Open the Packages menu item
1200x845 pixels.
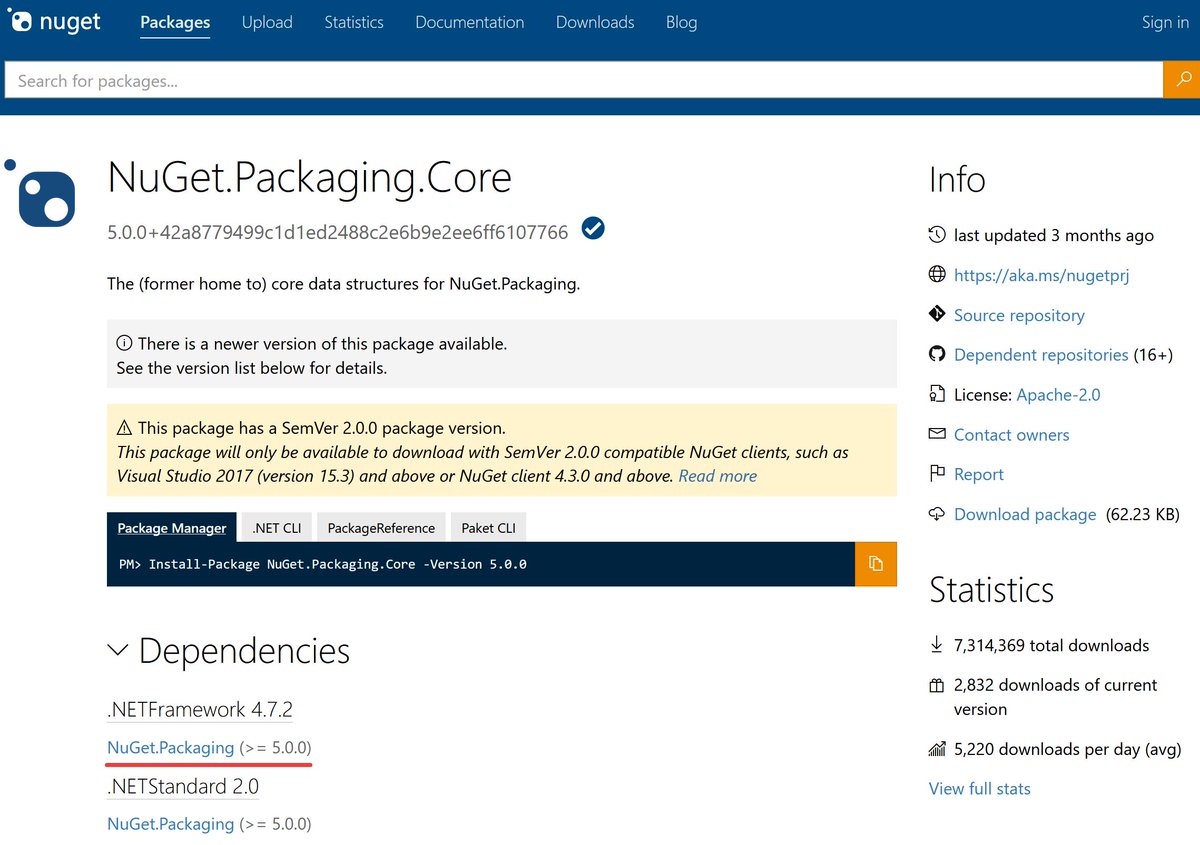(x=175, y=22)
